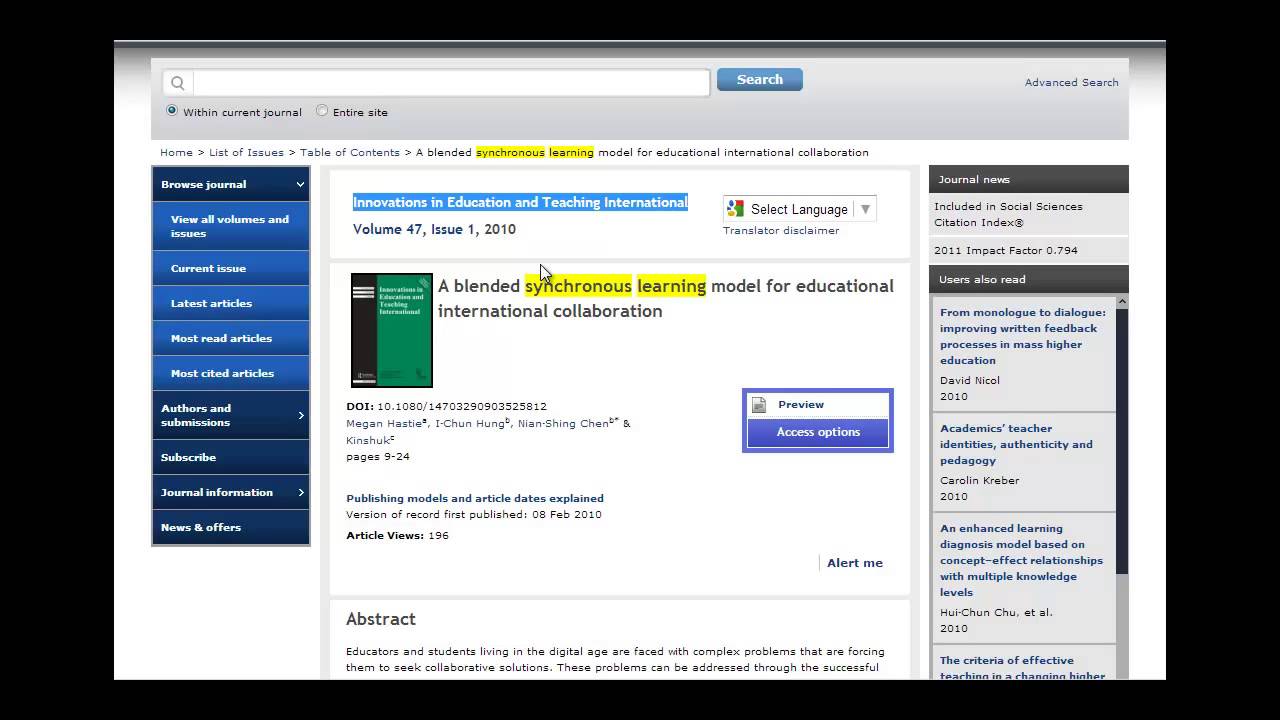Viewport: 1280px width, 720px height.
Task: Open author I-Chun Hung link
Action: pos(471,424)
